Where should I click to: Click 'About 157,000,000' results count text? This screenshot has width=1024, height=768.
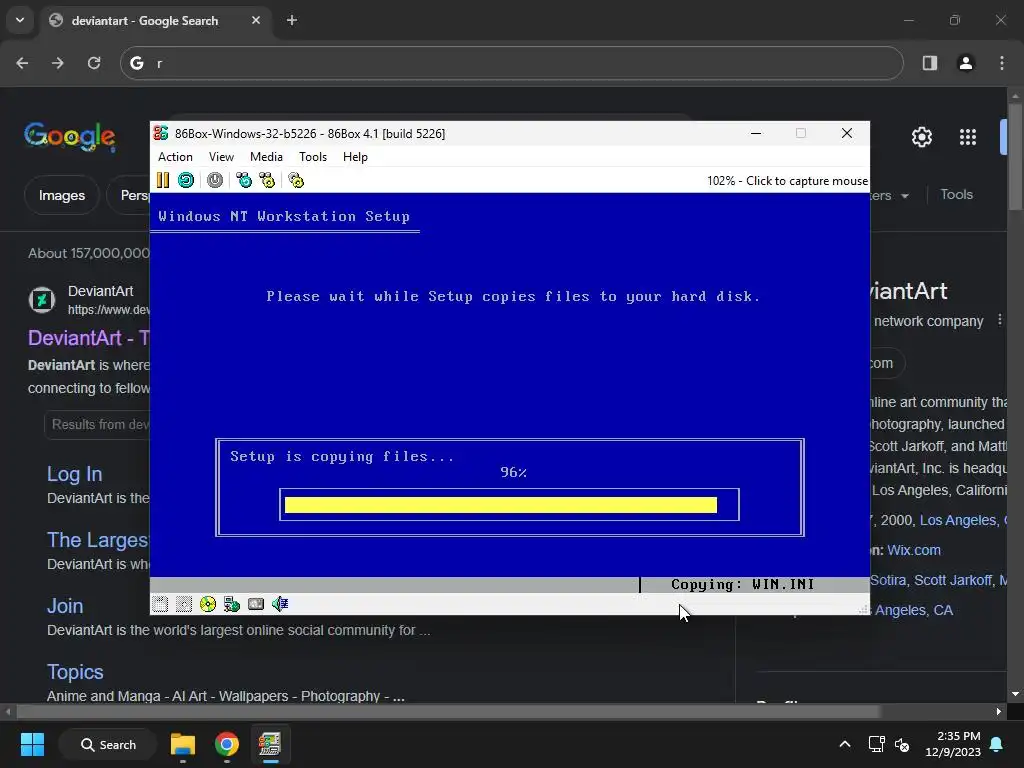[x=89, y=253]
